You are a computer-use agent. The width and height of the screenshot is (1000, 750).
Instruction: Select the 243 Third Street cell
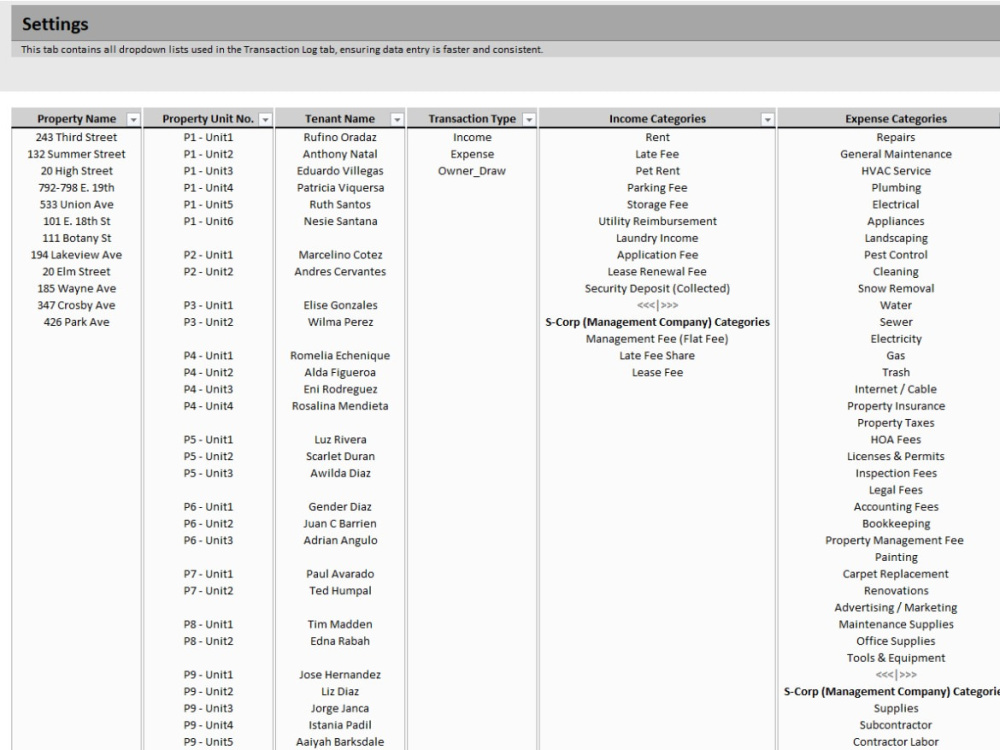77,137
